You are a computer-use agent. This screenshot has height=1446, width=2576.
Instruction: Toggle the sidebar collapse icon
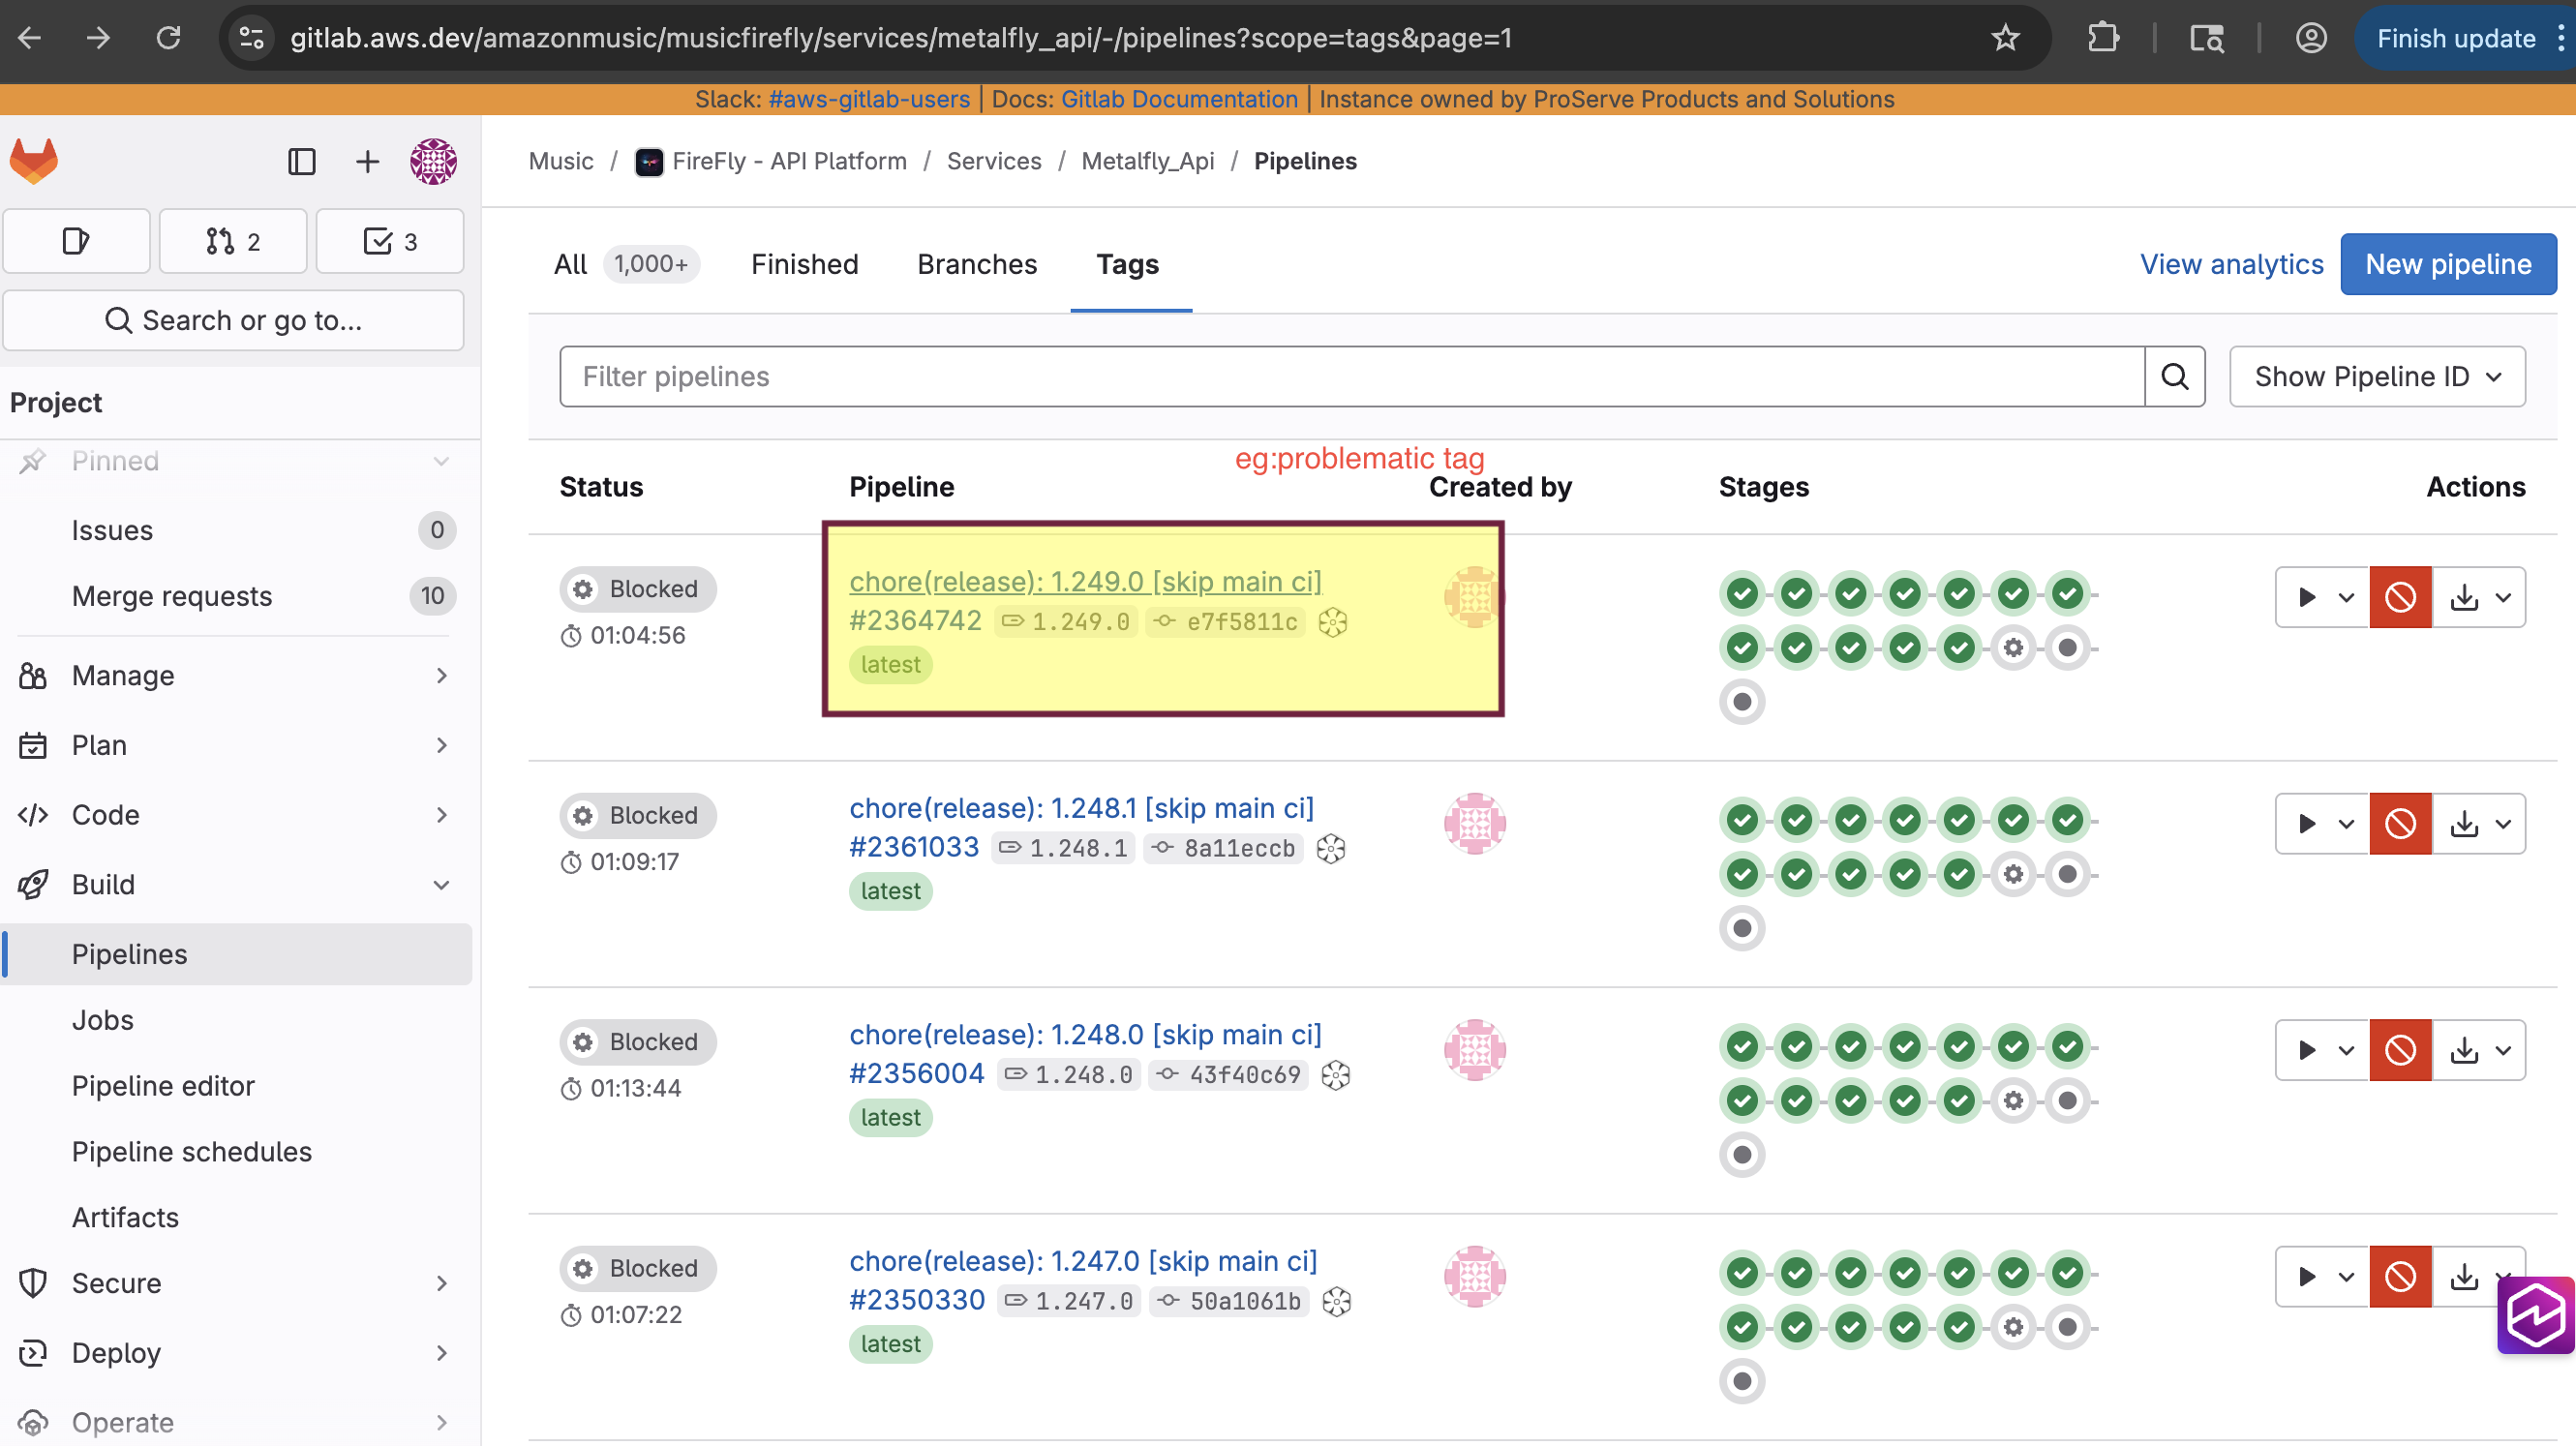tap(301, 161)
